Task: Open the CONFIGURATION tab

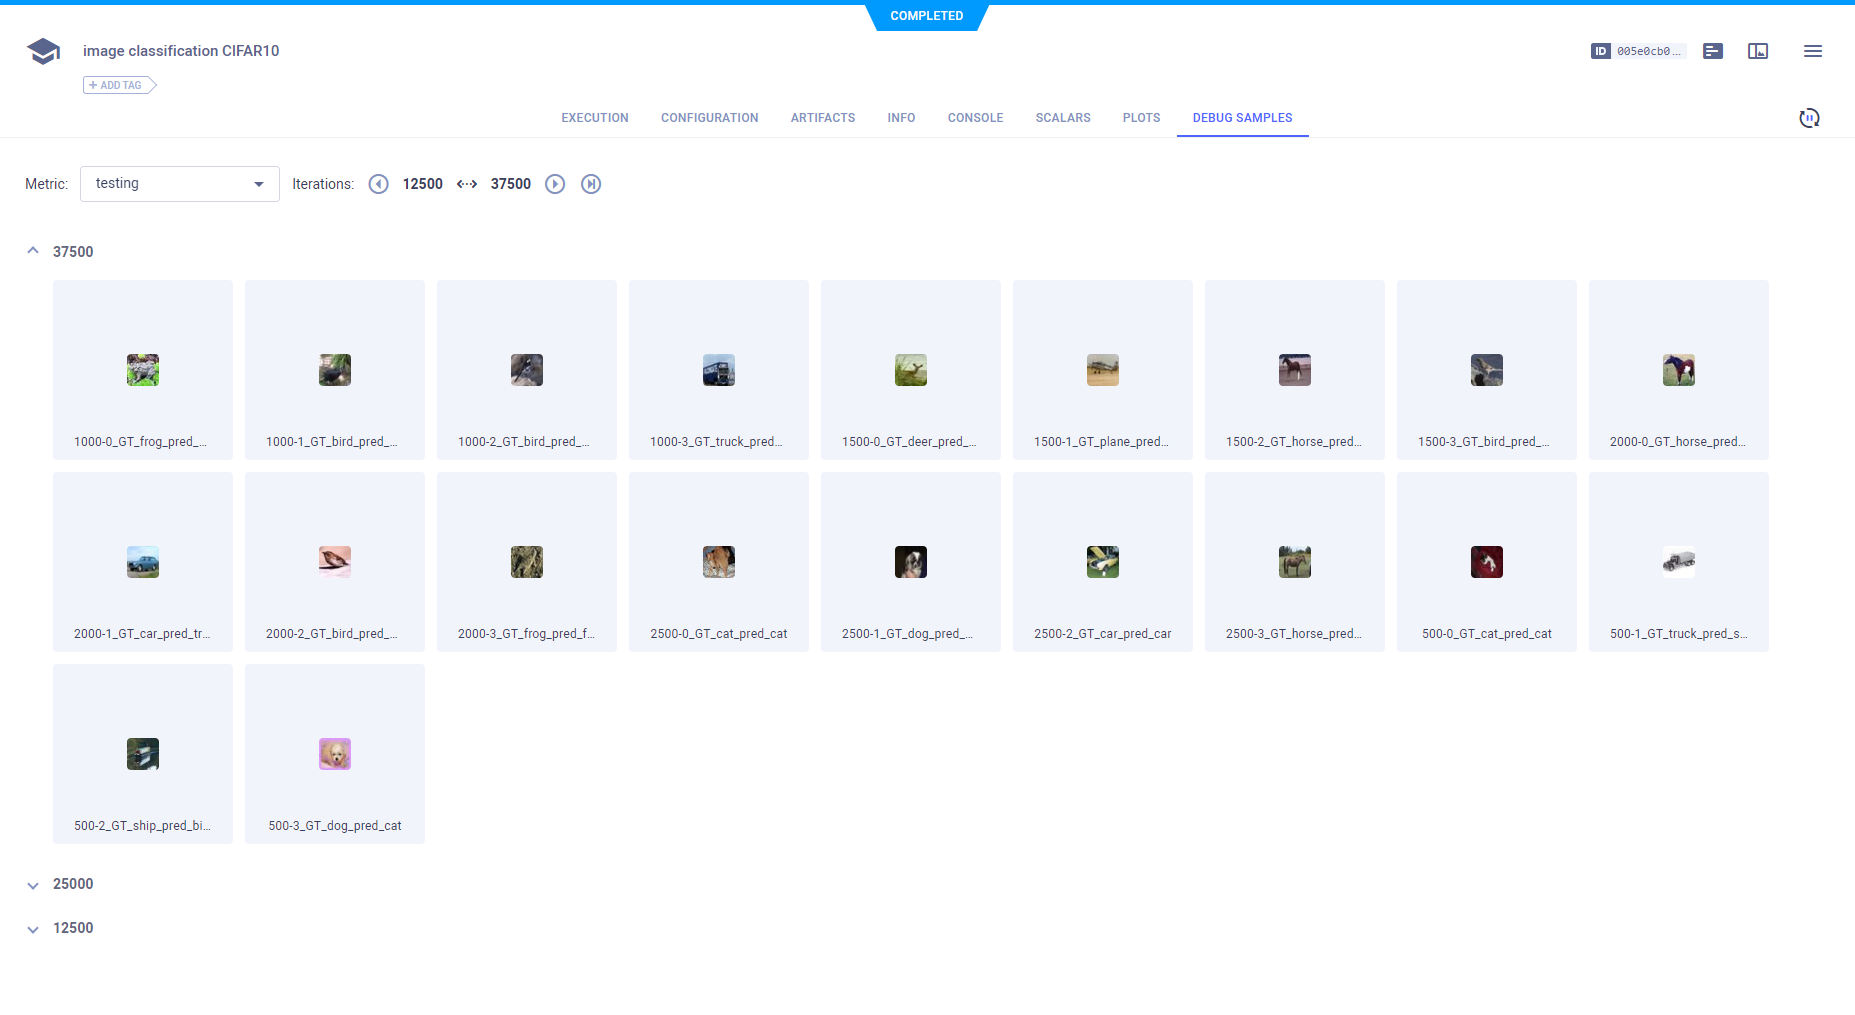Action: tap(709, 118)
